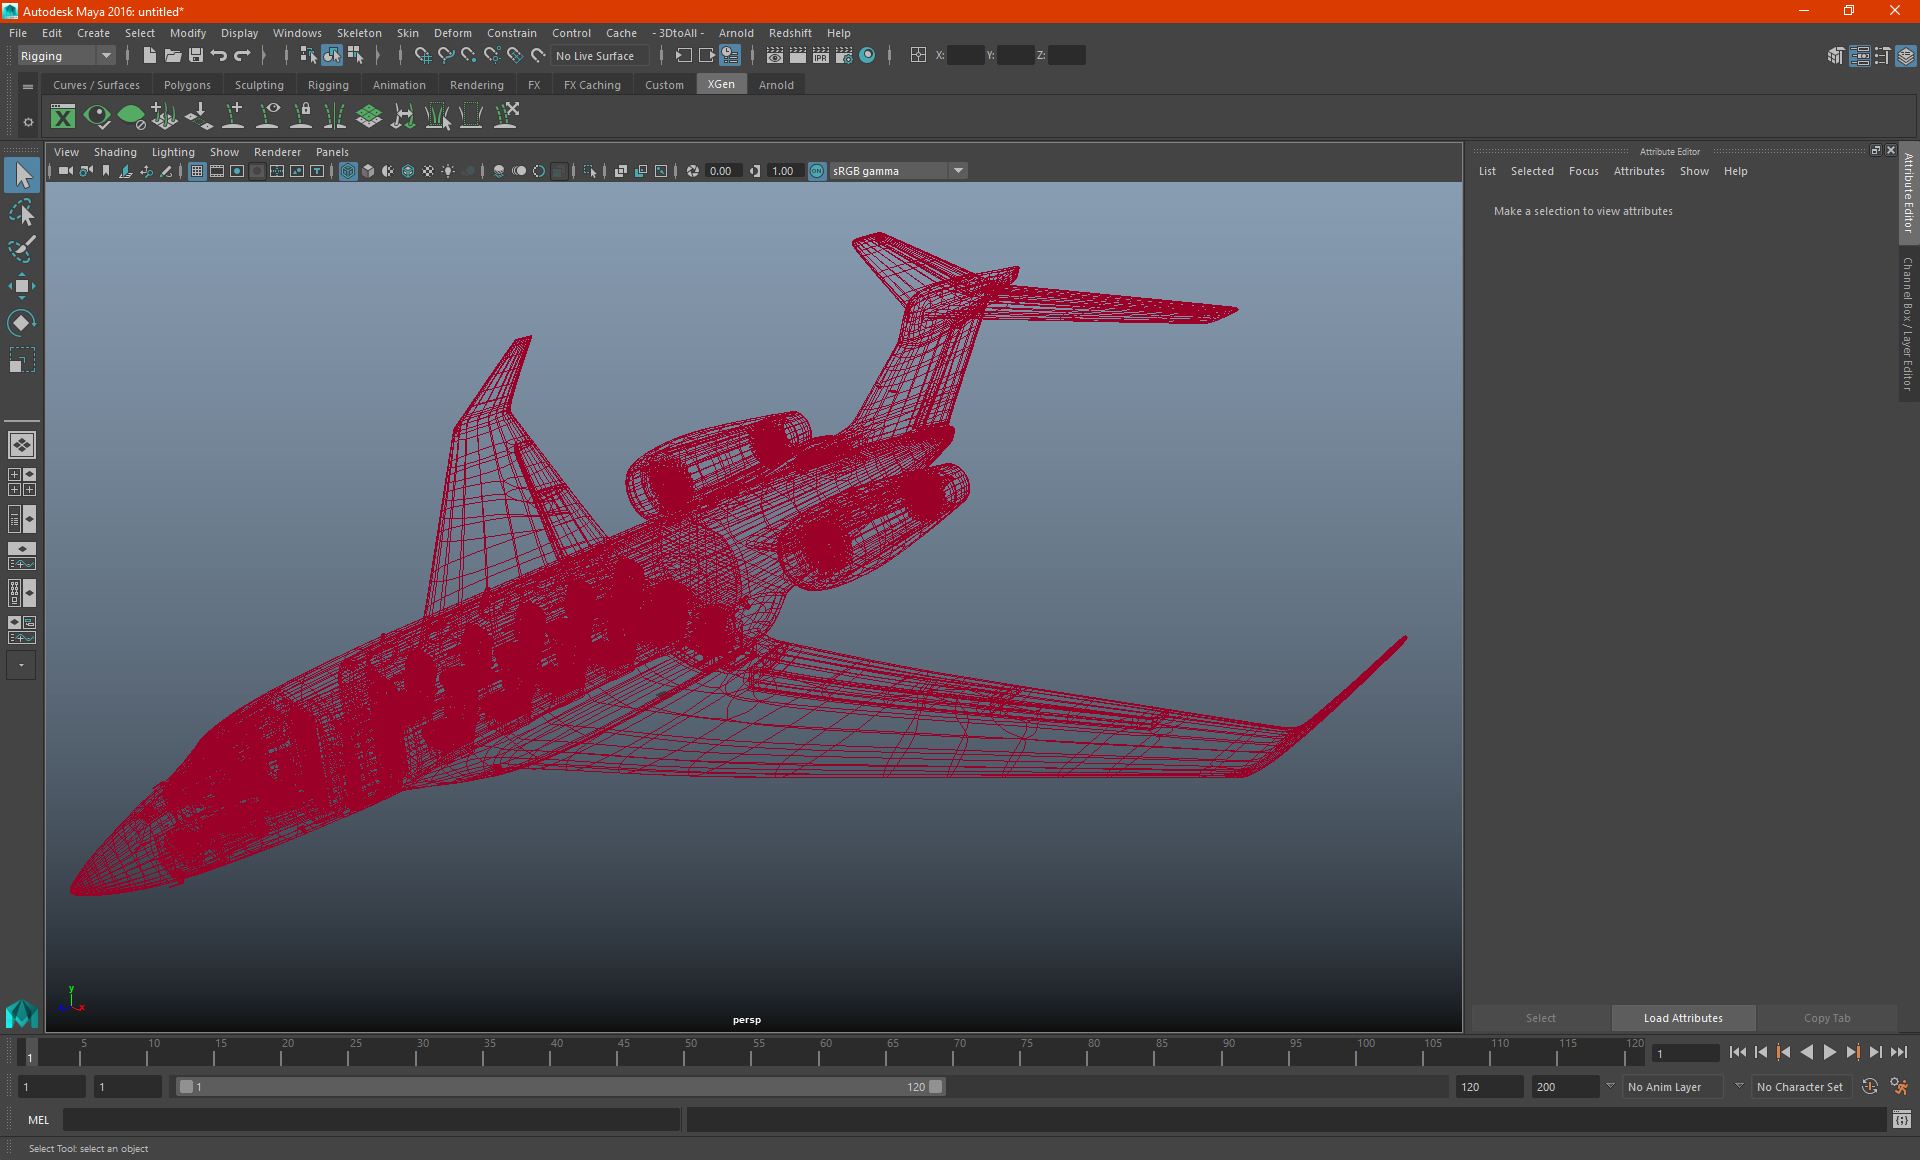
Task: Click the Copy Tab button
Action: (x=1827, y=1018)
